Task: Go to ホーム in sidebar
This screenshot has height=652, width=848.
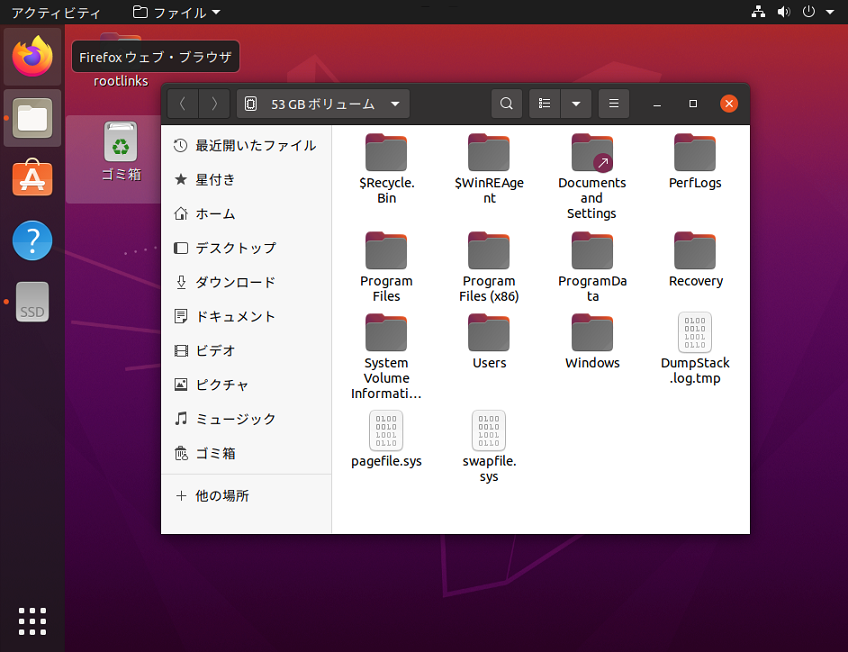Action: coord(246,214)
